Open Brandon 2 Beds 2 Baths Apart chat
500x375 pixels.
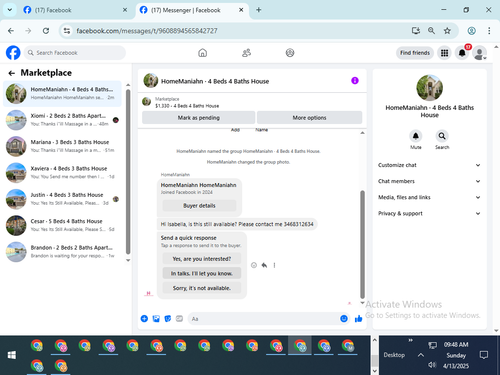[62, 251]
